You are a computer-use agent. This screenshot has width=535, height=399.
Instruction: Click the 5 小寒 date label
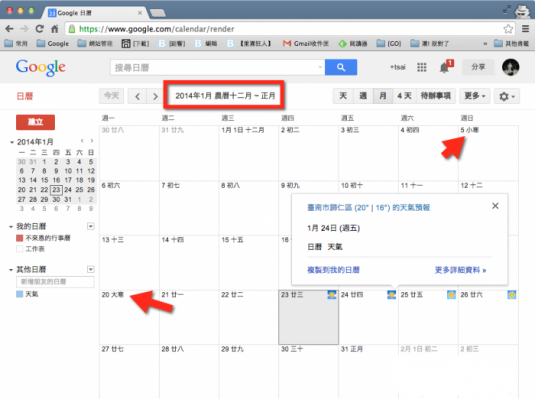pyautogui.click(x=469, y=130)
